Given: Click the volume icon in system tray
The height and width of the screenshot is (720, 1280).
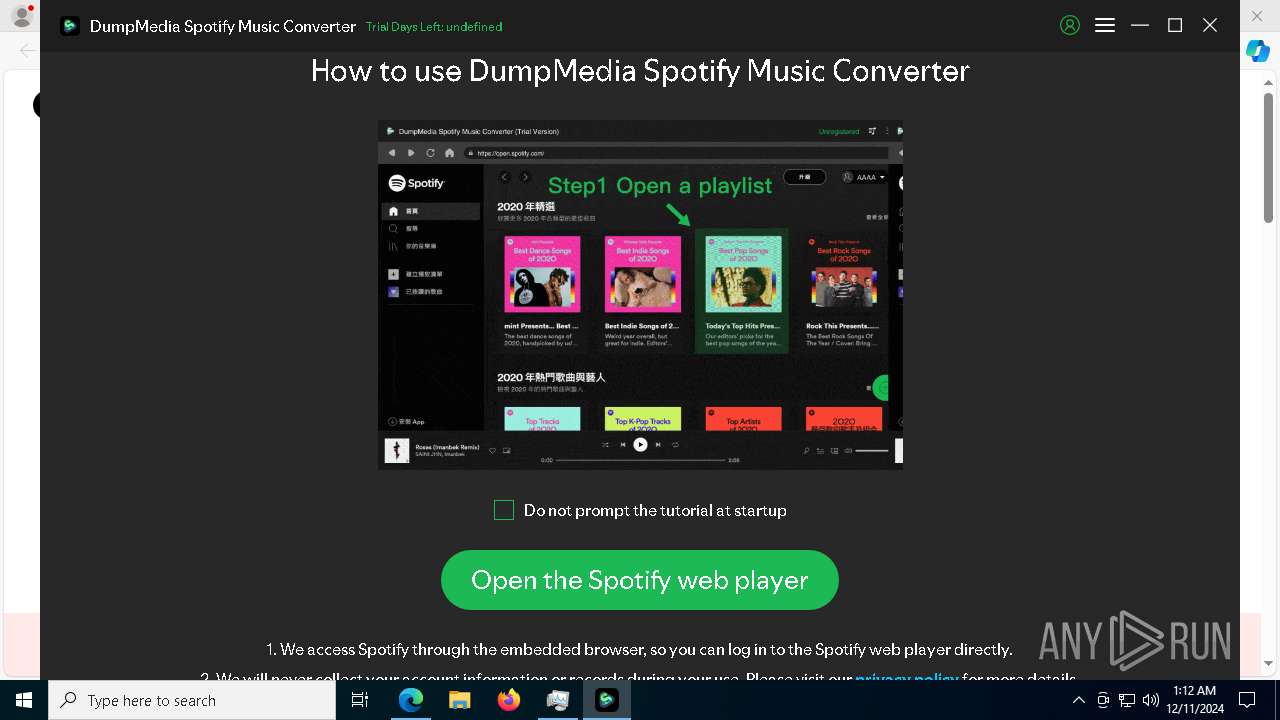Looking at the screenshot, I should (1151, 700).
